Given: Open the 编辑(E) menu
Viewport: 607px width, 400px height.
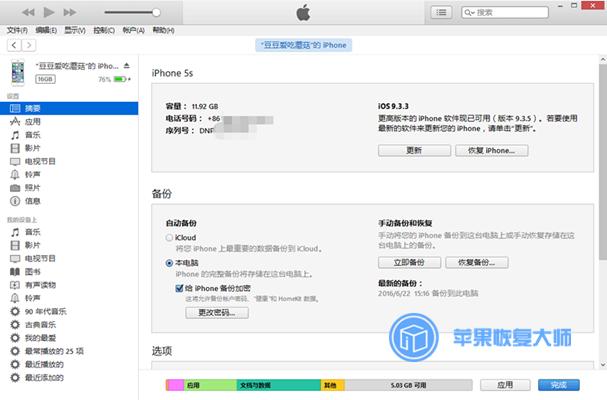Looking at the screenshot, I should coord(46,30).
